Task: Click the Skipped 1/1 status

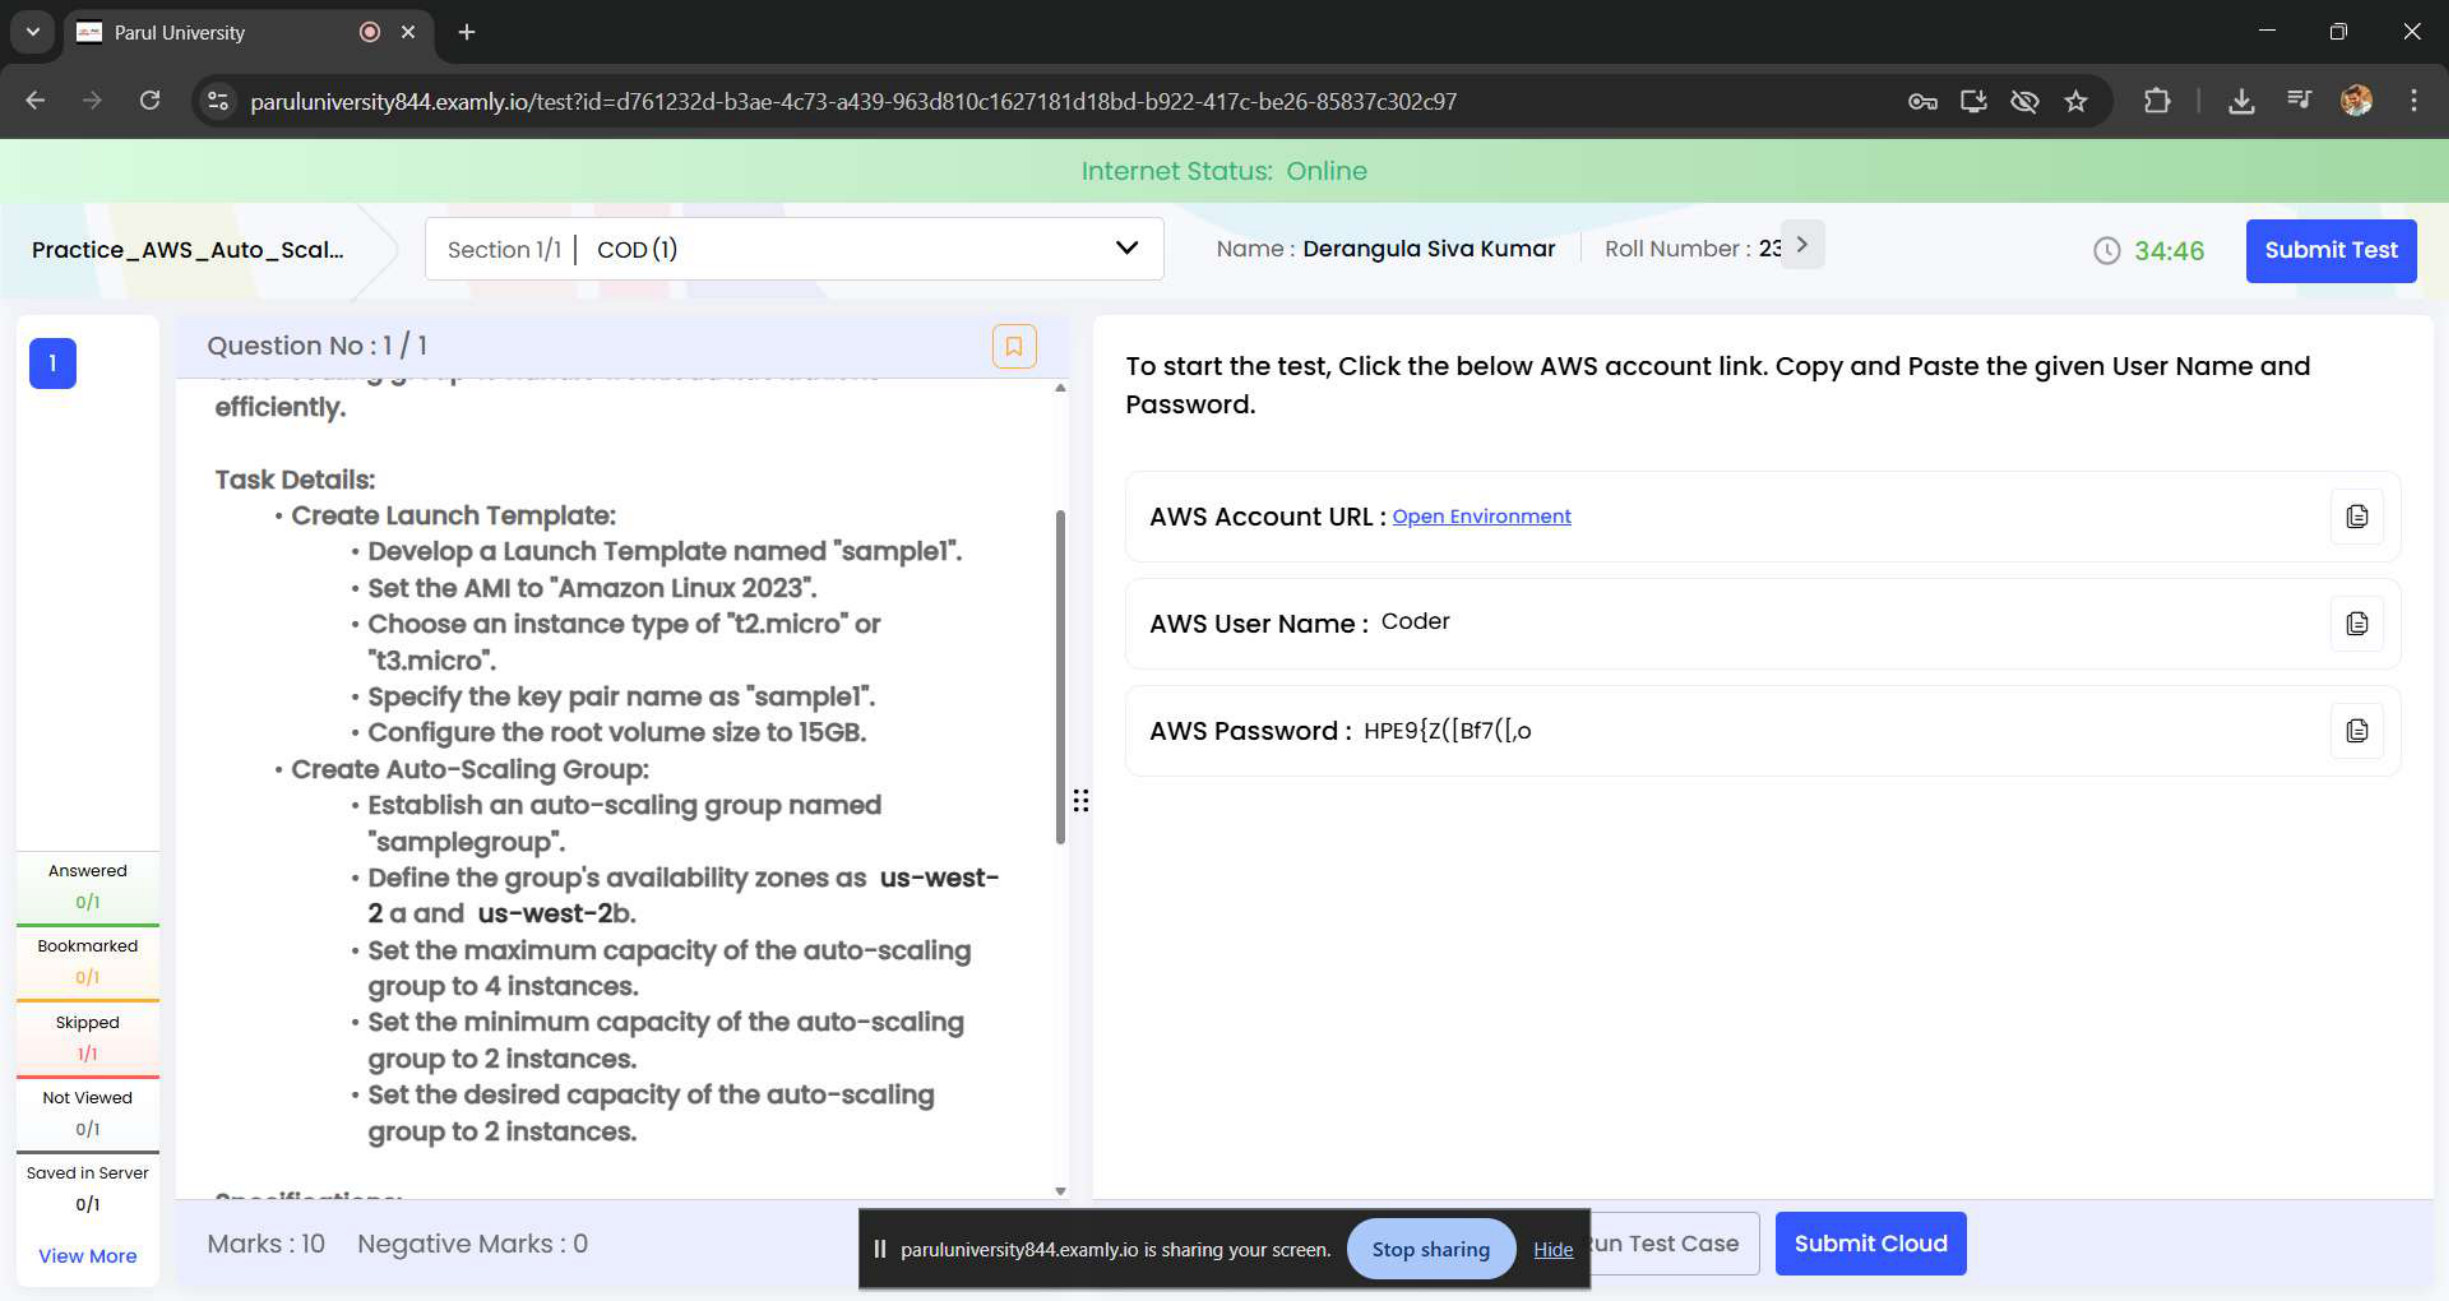Action: (x=87, y=1037)
